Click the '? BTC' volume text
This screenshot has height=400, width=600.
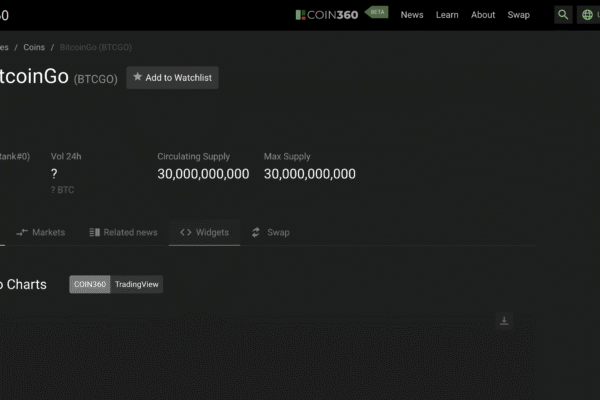click(x=62, y=190)
